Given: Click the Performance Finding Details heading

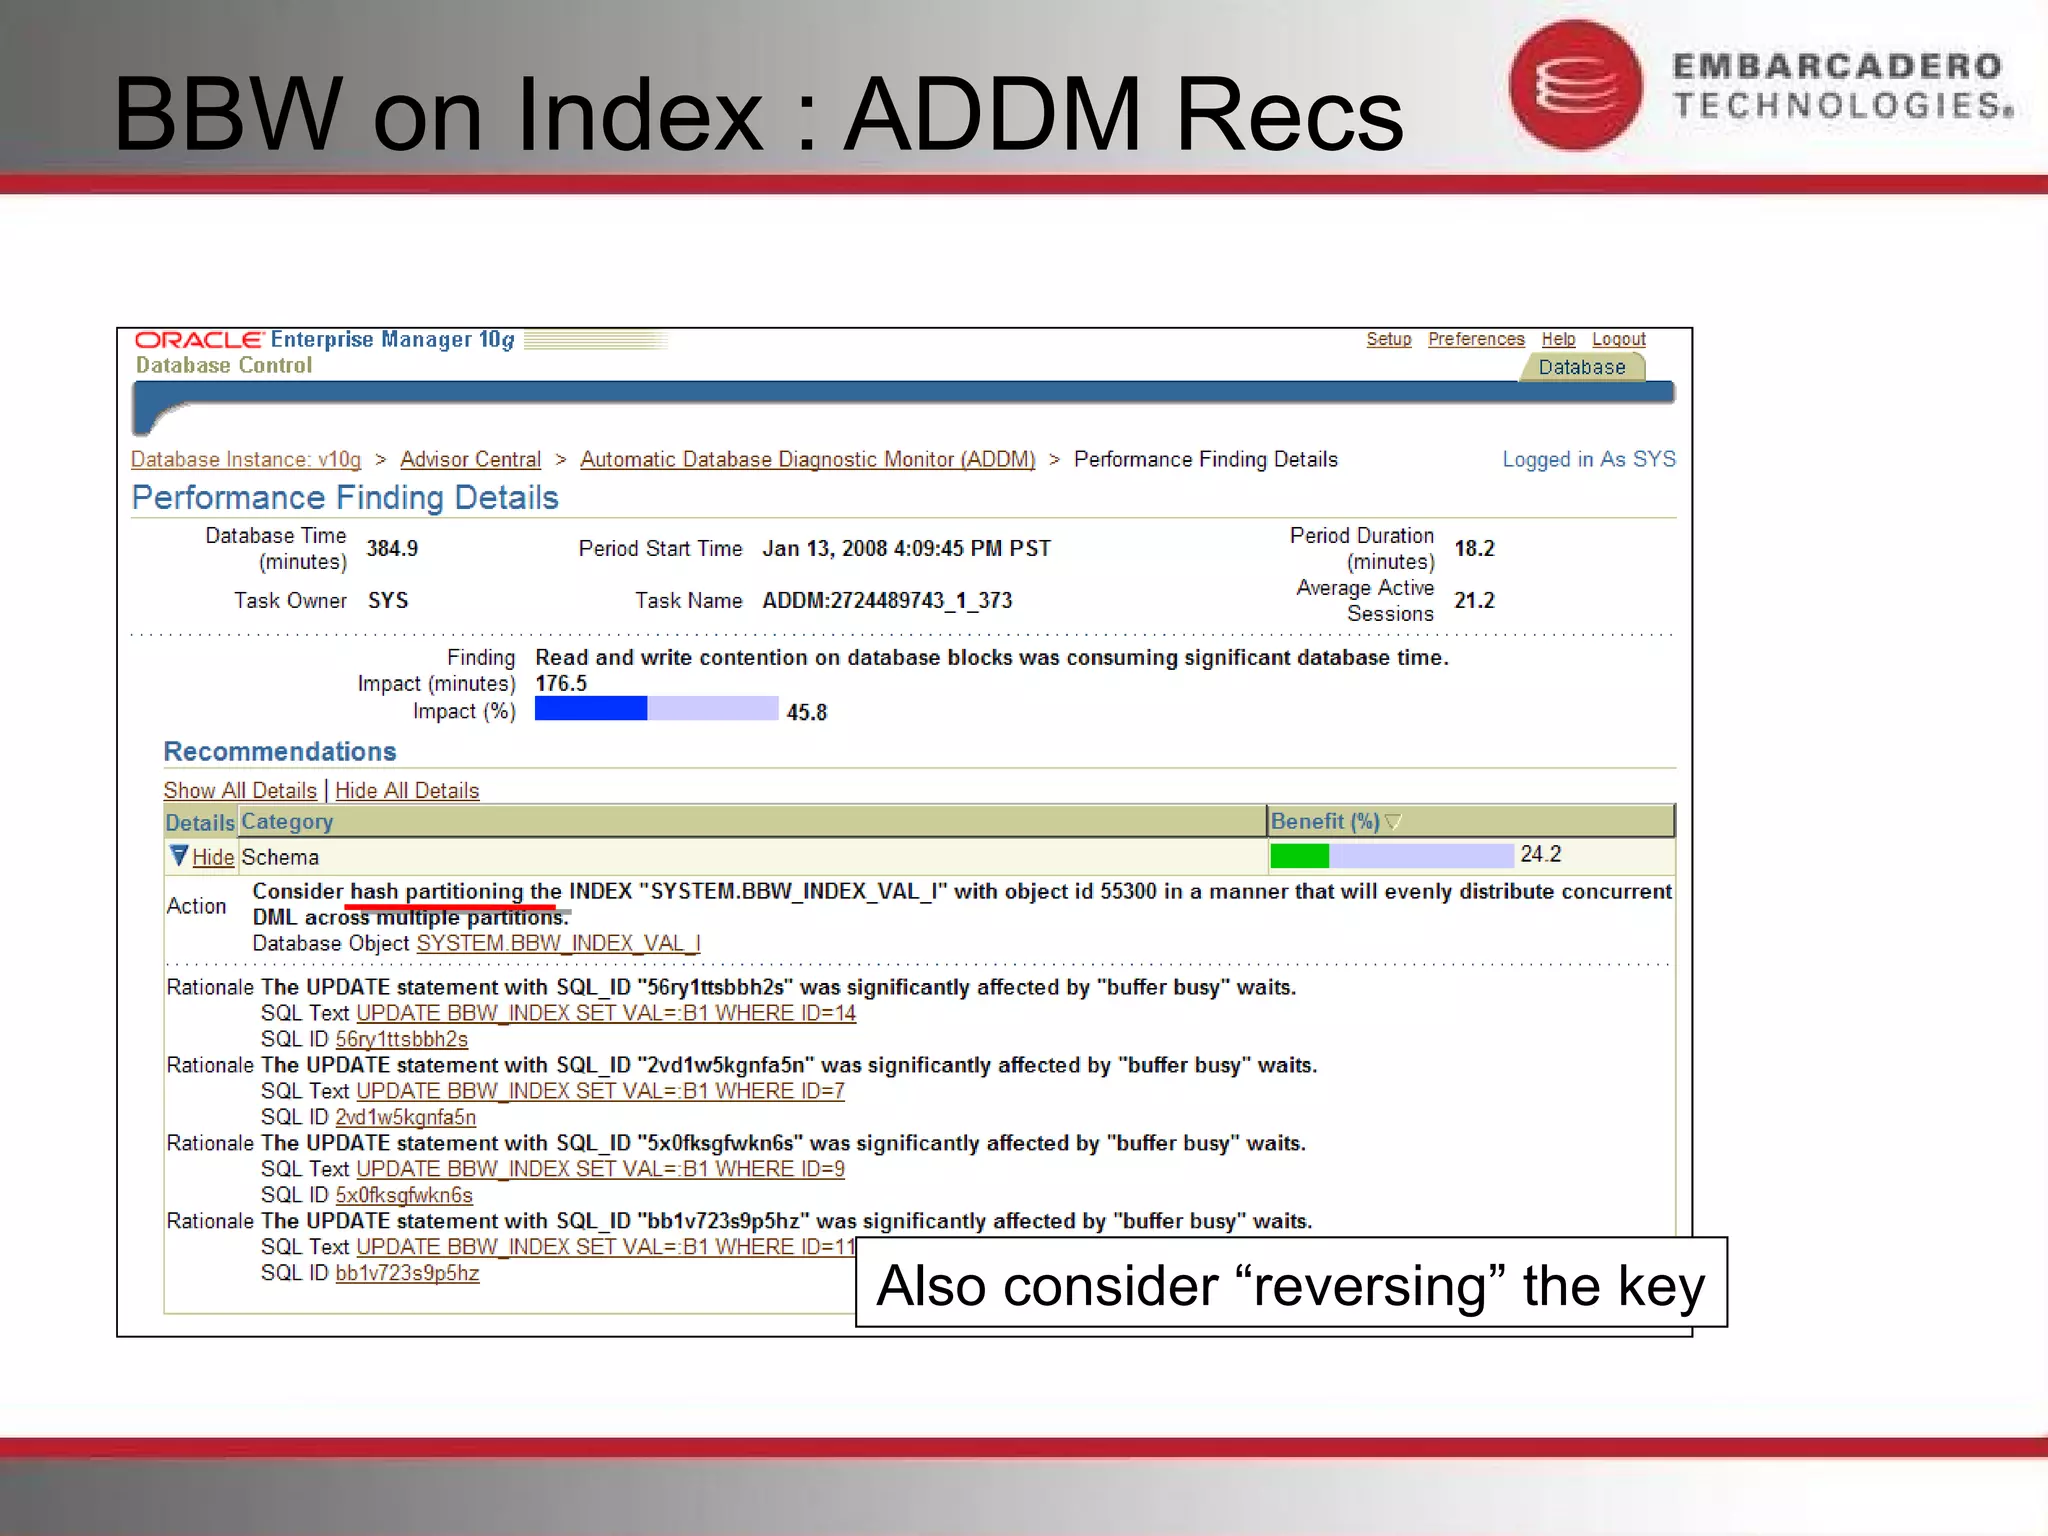Looking at the screenshot, I should [345, 497].
